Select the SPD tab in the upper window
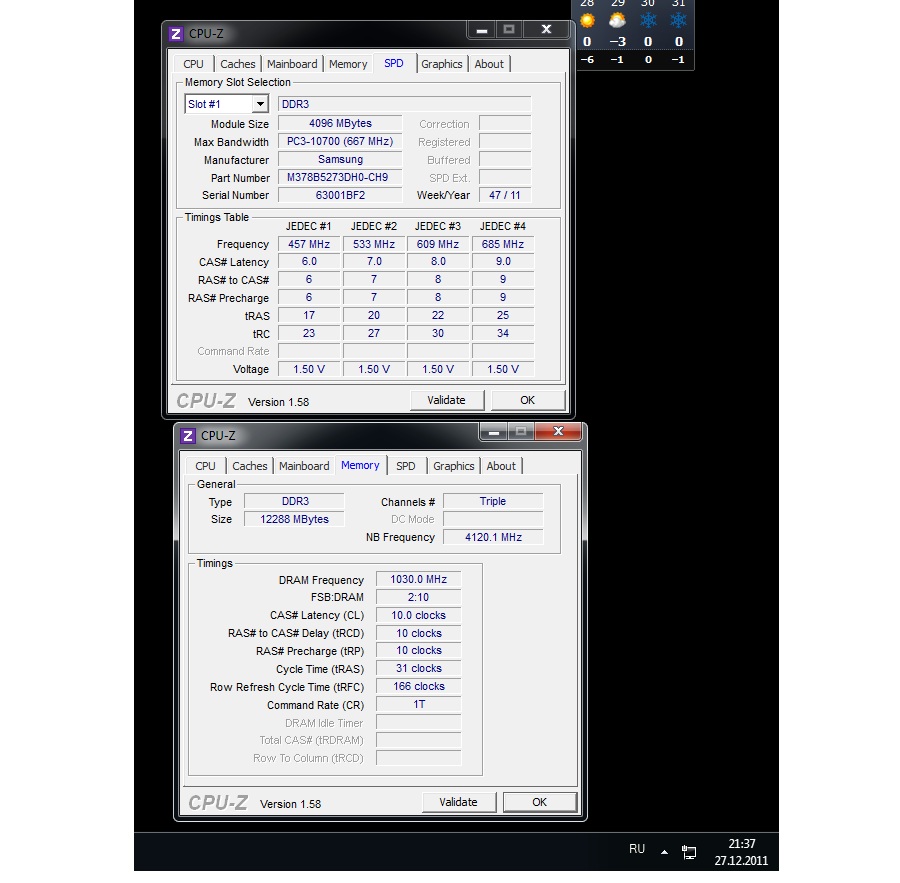The width and height of the screenshot is (900, 883). 394,63
